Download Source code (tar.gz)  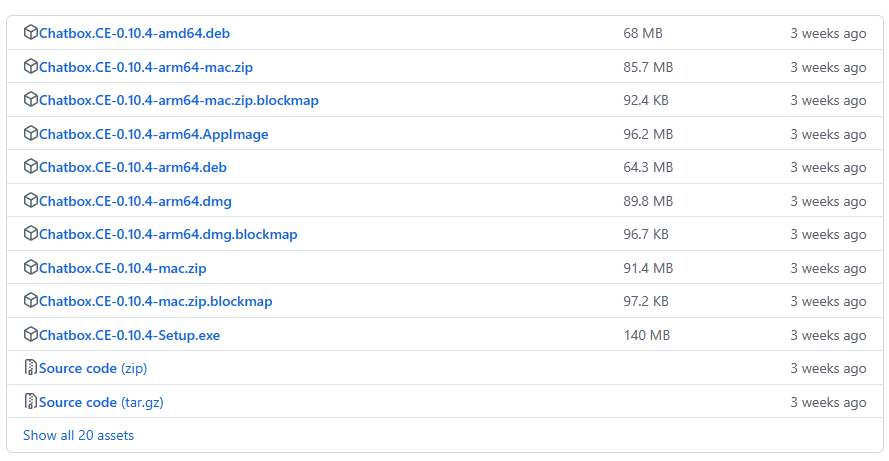(x=101, y=403)
